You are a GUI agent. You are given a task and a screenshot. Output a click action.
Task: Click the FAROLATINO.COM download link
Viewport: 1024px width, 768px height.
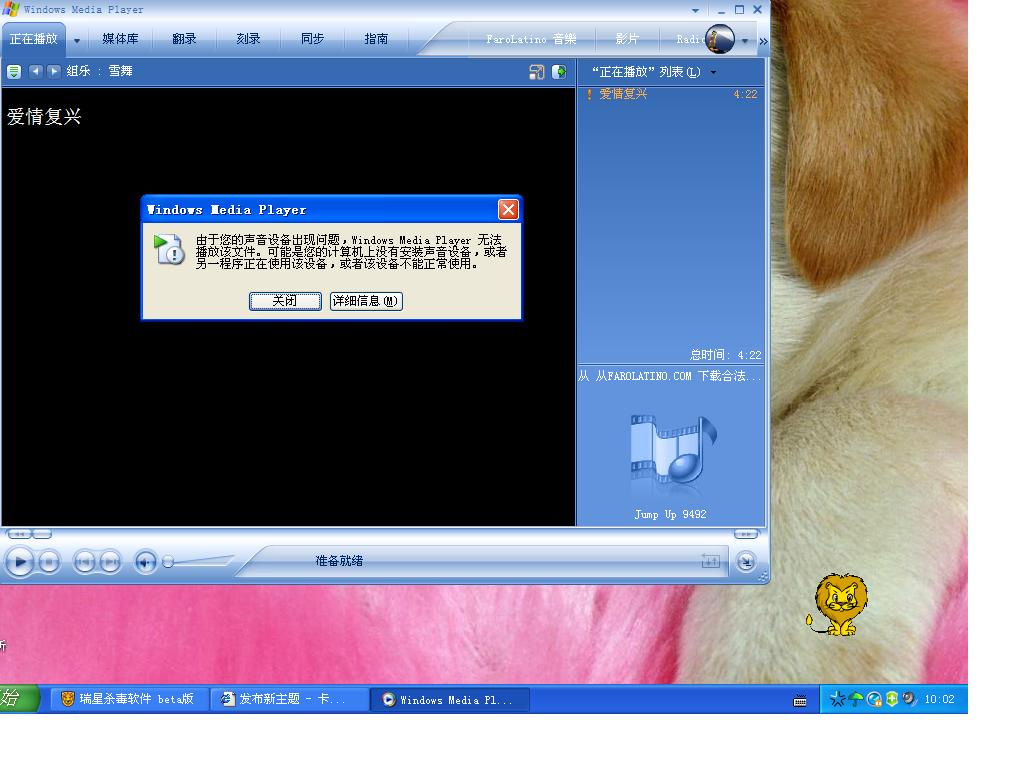[x=671, y=376]
